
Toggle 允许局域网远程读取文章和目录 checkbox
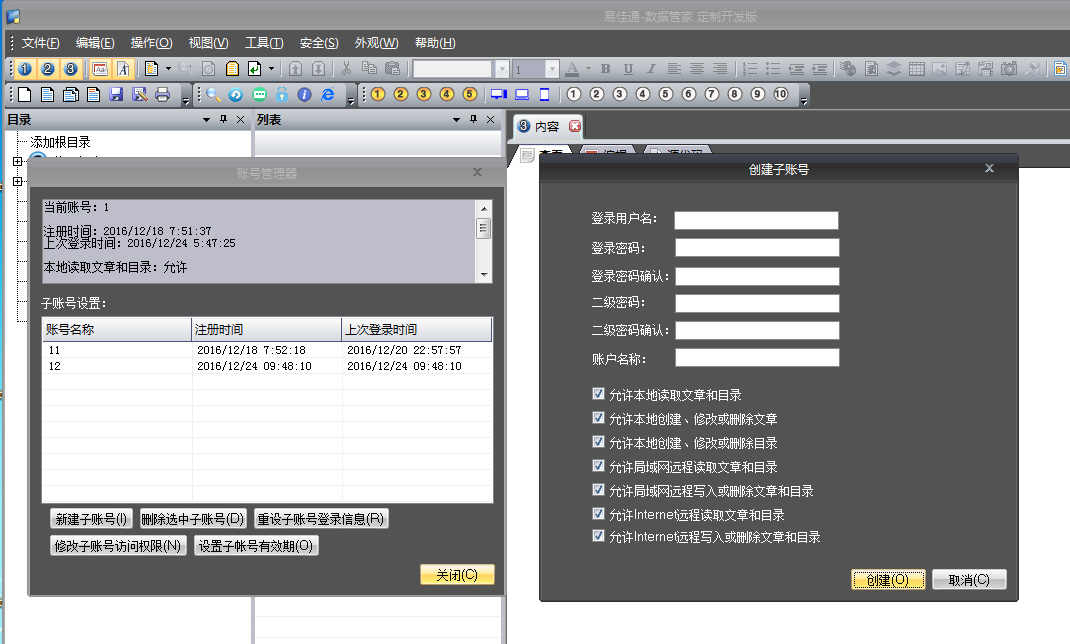(599, 467)
